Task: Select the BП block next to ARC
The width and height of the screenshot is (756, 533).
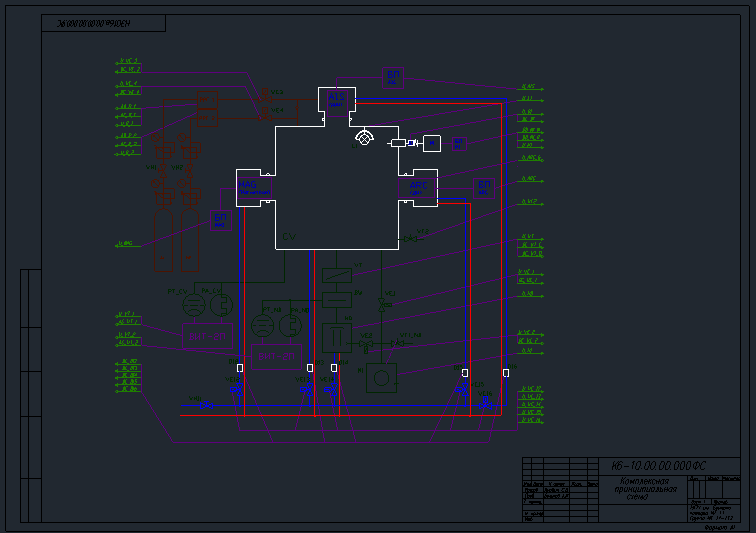Action: 485,187
